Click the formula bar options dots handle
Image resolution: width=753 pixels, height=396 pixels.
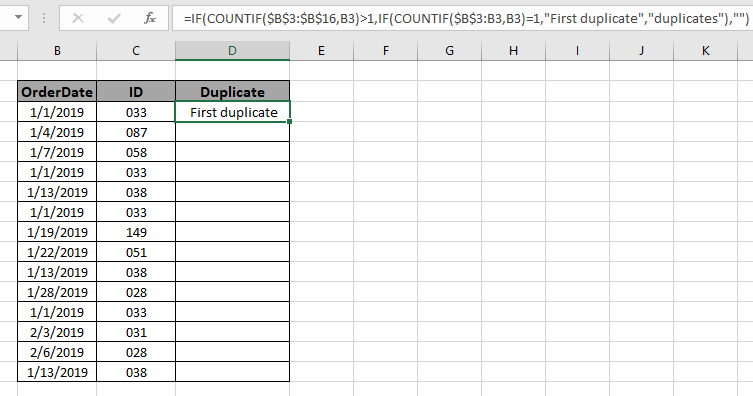(x=44, y=19)
